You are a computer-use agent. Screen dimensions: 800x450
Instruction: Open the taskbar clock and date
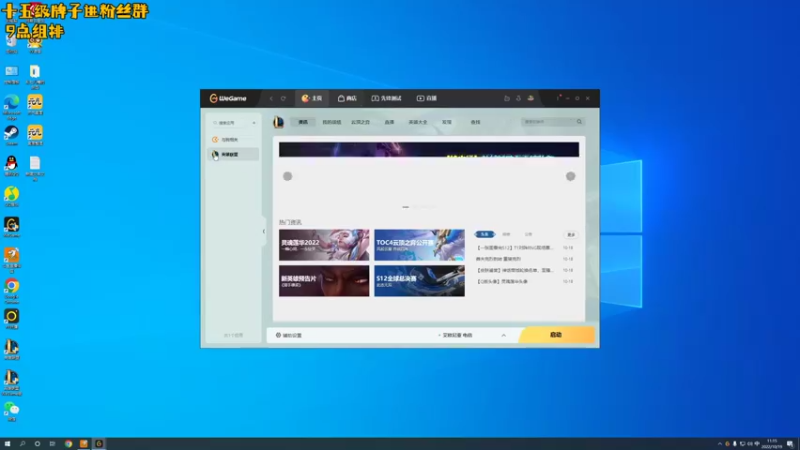click(x=772, y=444)
